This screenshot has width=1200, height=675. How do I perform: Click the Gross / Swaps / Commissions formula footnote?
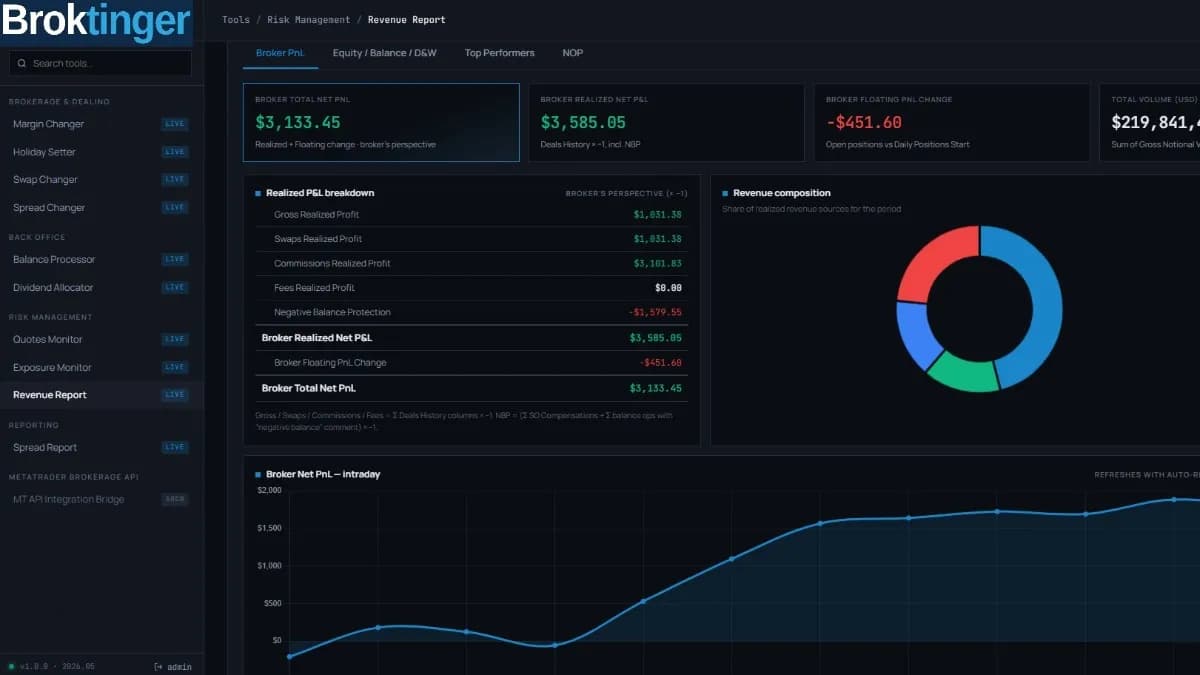[466, 421]
